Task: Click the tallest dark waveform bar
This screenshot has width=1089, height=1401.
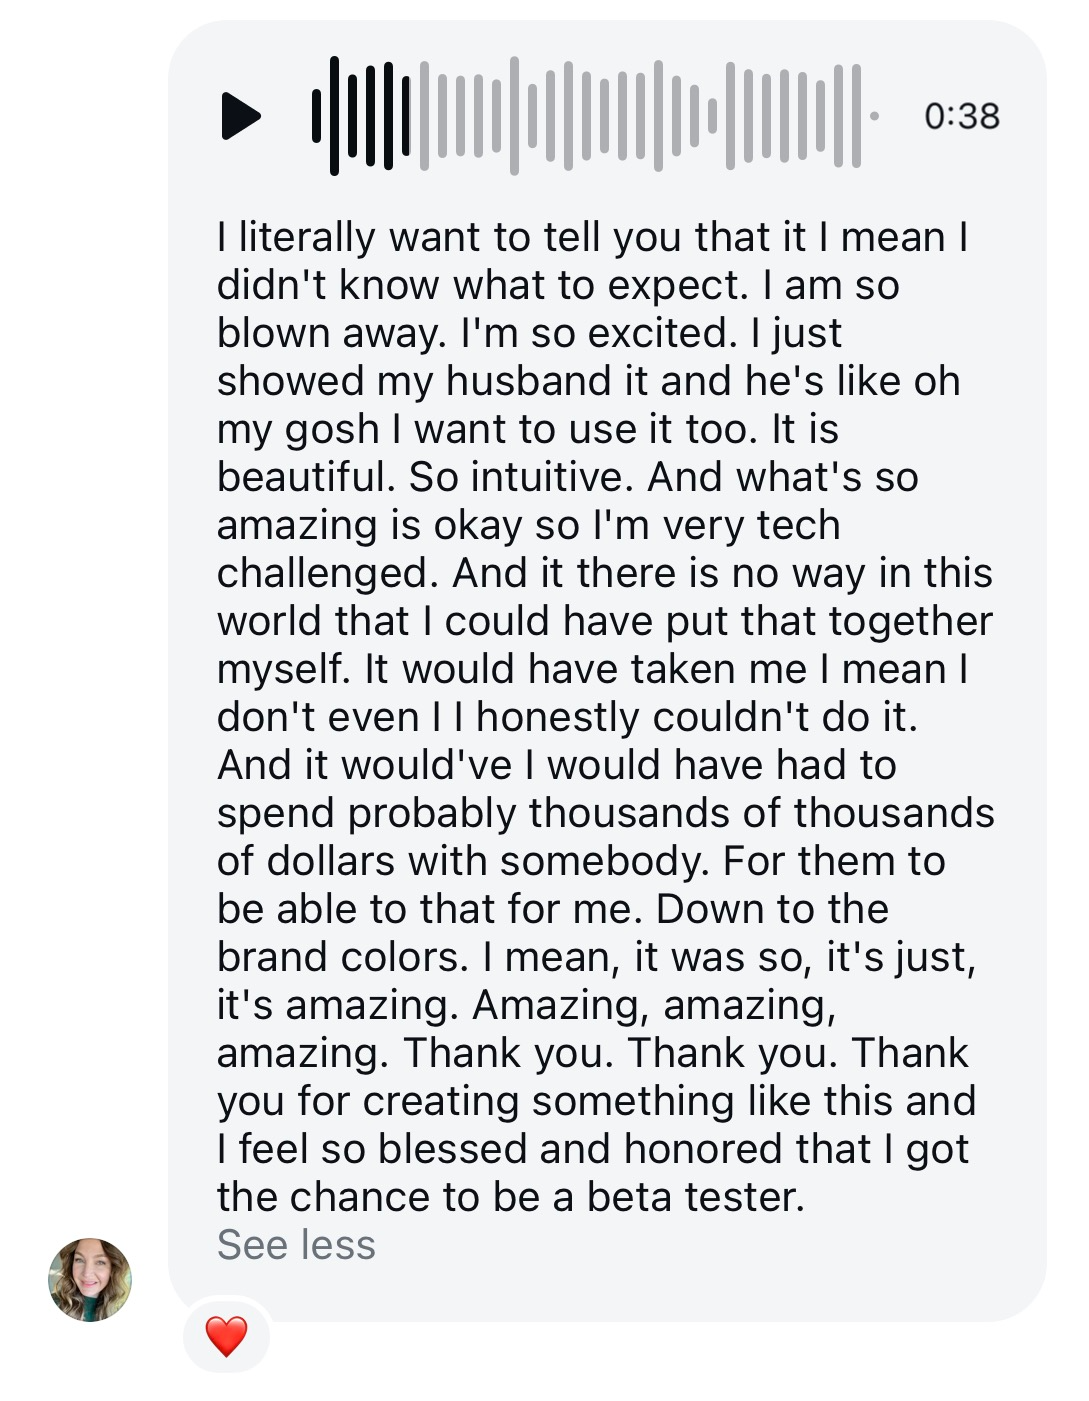Action: coord(334,116)
